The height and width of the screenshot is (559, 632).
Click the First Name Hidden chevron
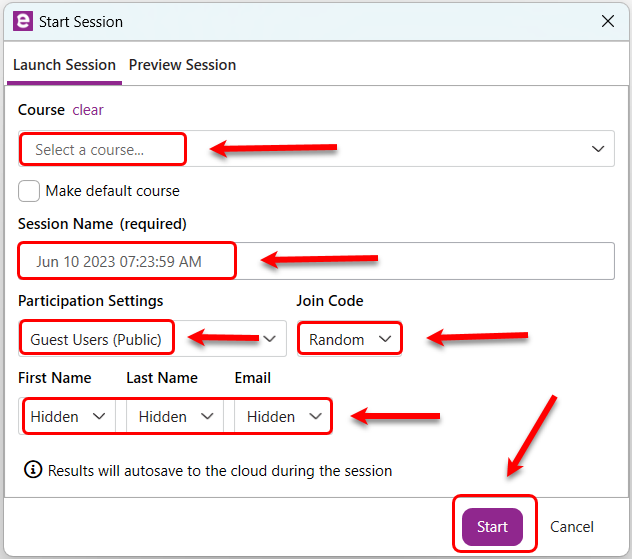tap(99, 416)
